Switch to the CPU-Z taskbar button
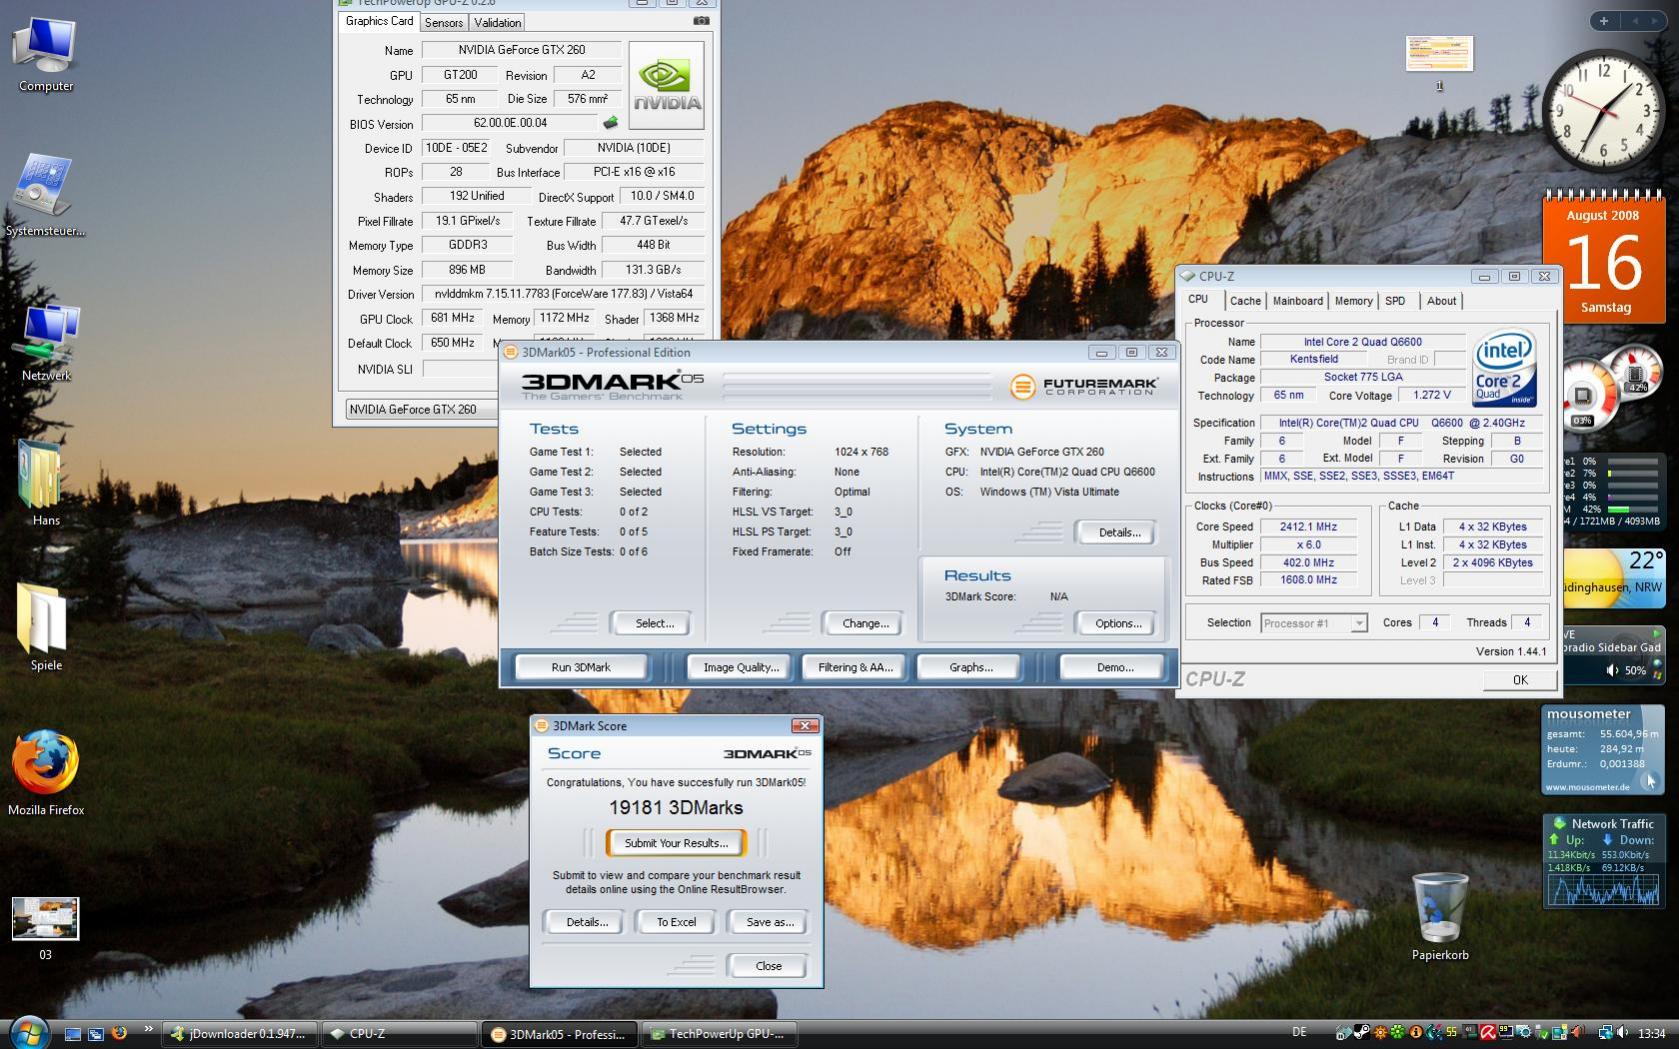Viewport: 1679px width, 1049px height. point(399,1034)
